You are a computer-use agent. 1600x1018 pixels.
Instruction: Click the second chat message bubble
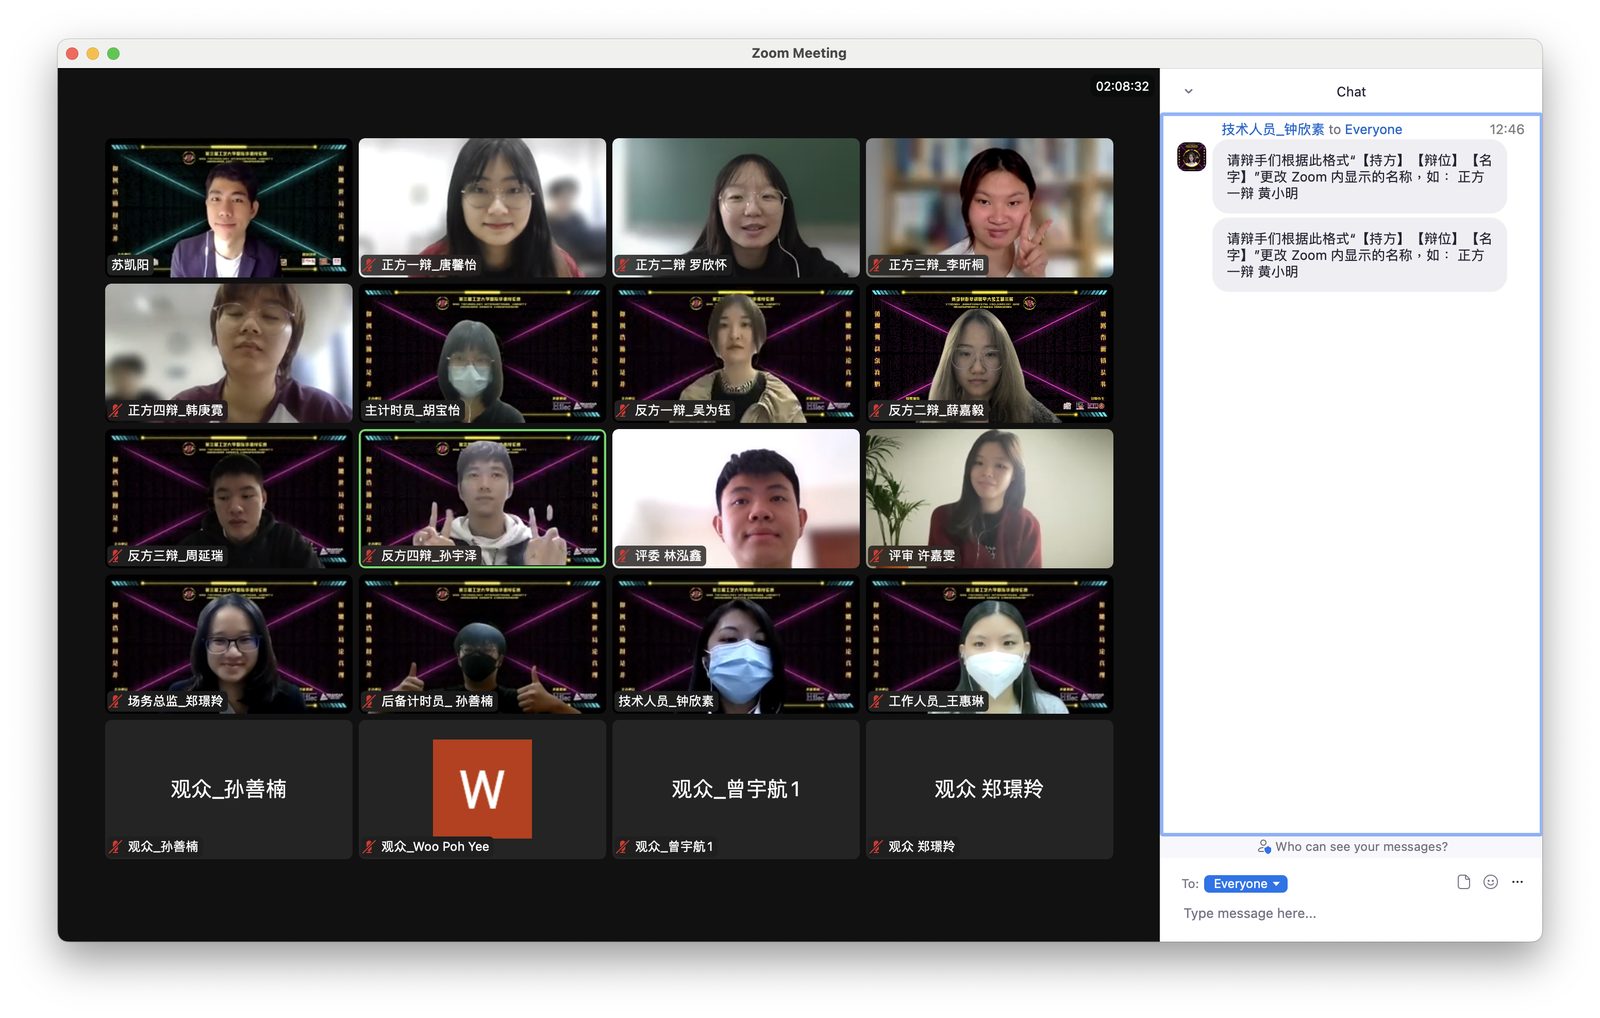pyautogui.click(x=1360, y=255)
